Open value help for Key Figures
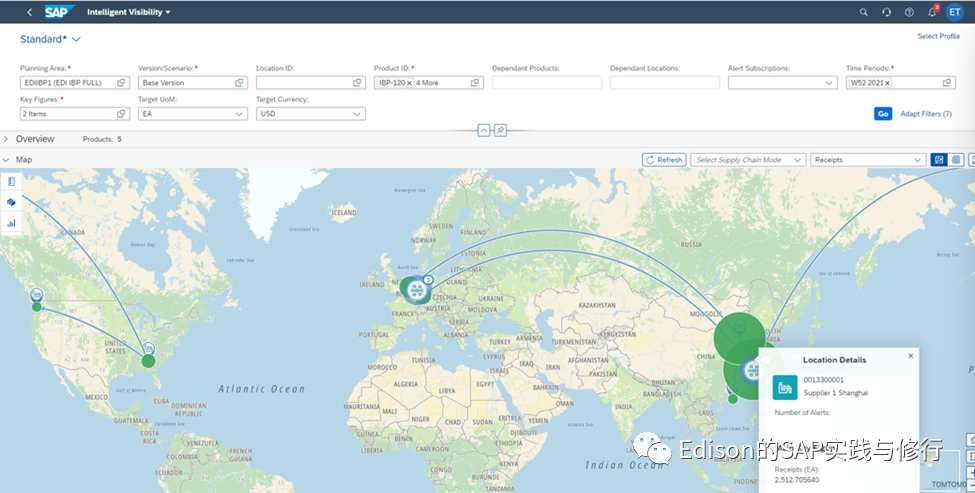 pyautogui.click(x=121, y=114)
